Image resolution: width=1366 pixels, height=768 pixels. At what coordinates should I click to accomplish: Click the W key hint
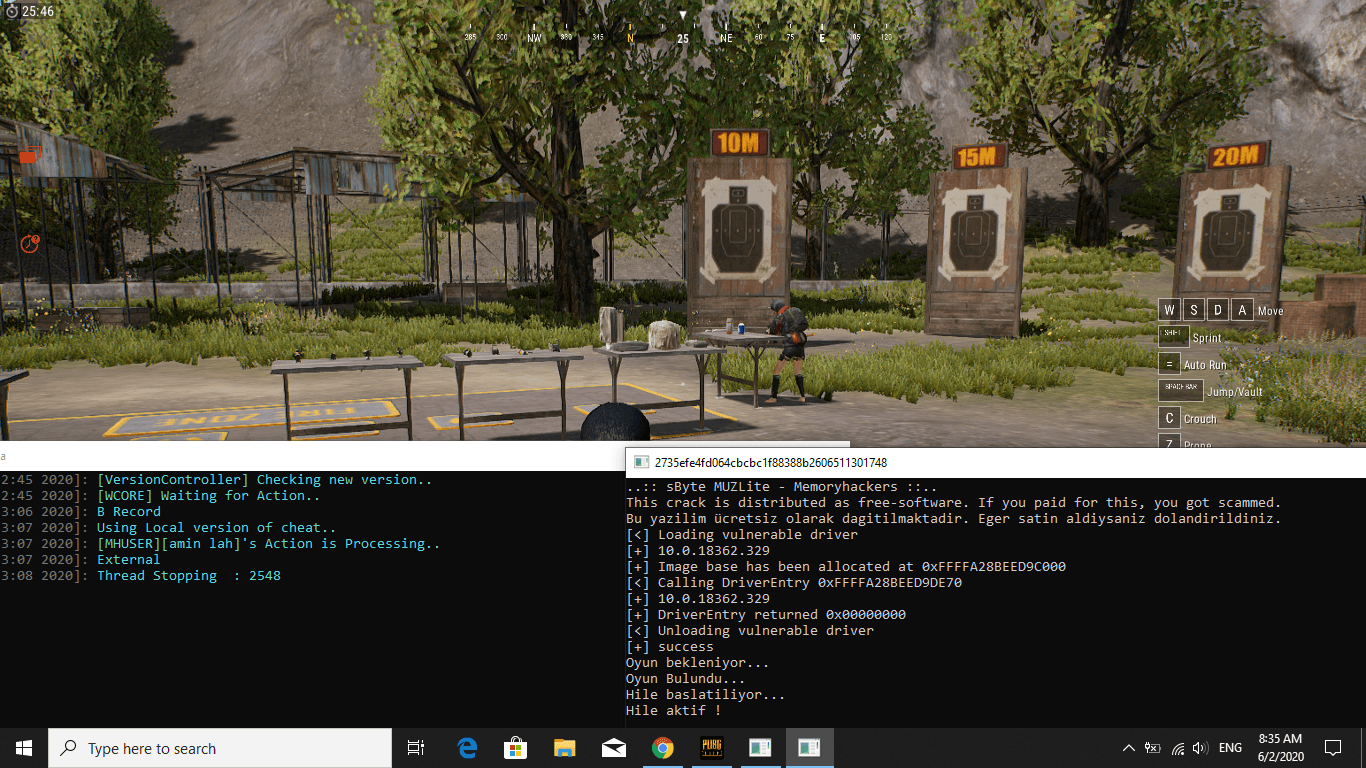(x=1169, y=310)
